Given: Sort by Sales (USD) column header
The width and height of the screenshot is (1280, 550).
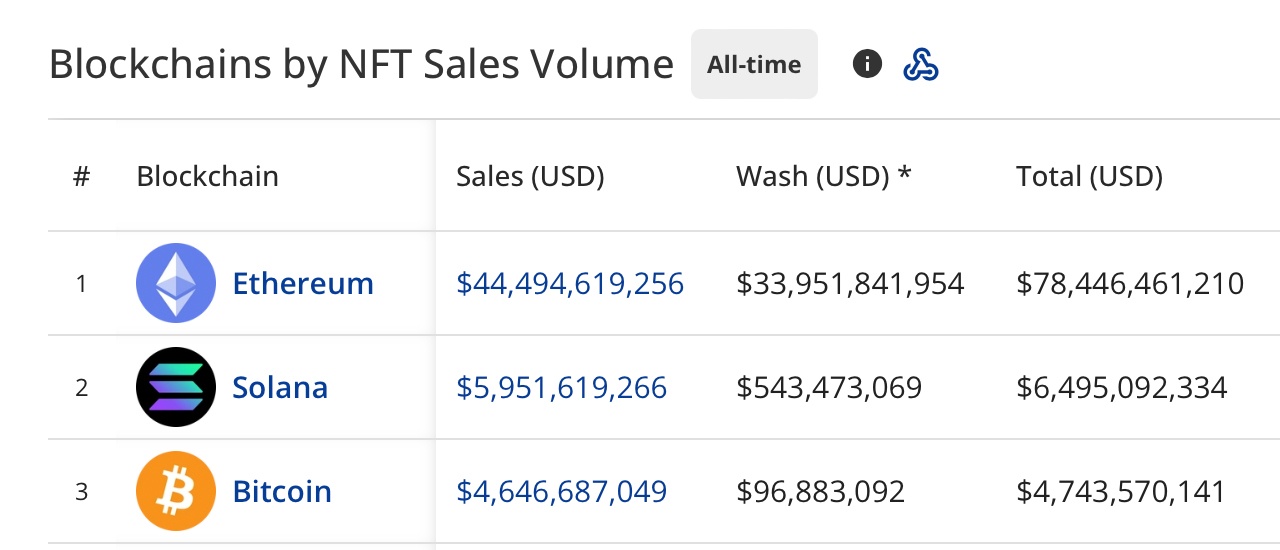Looking at the screenshot, I should click(x=530, y=176).
